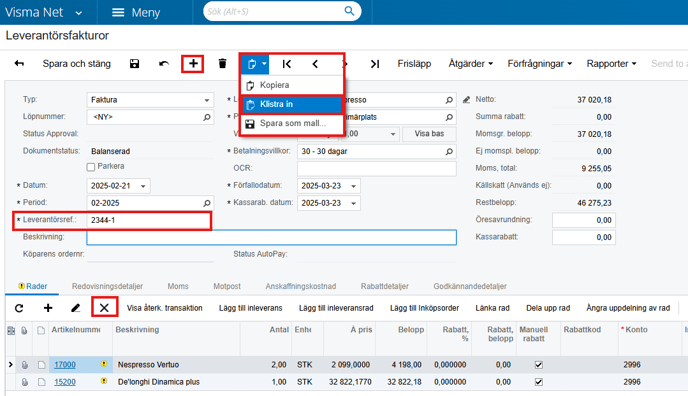Switch to the Motpost tab
This screenshot has width=688, height=396.
click(227, 286)
